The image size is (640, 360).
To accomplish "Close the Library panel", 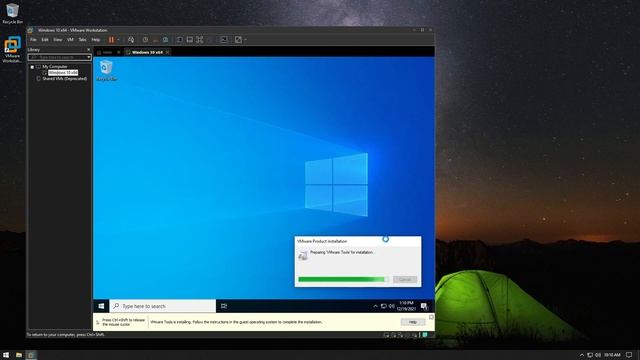I will (x=89, y=50).
